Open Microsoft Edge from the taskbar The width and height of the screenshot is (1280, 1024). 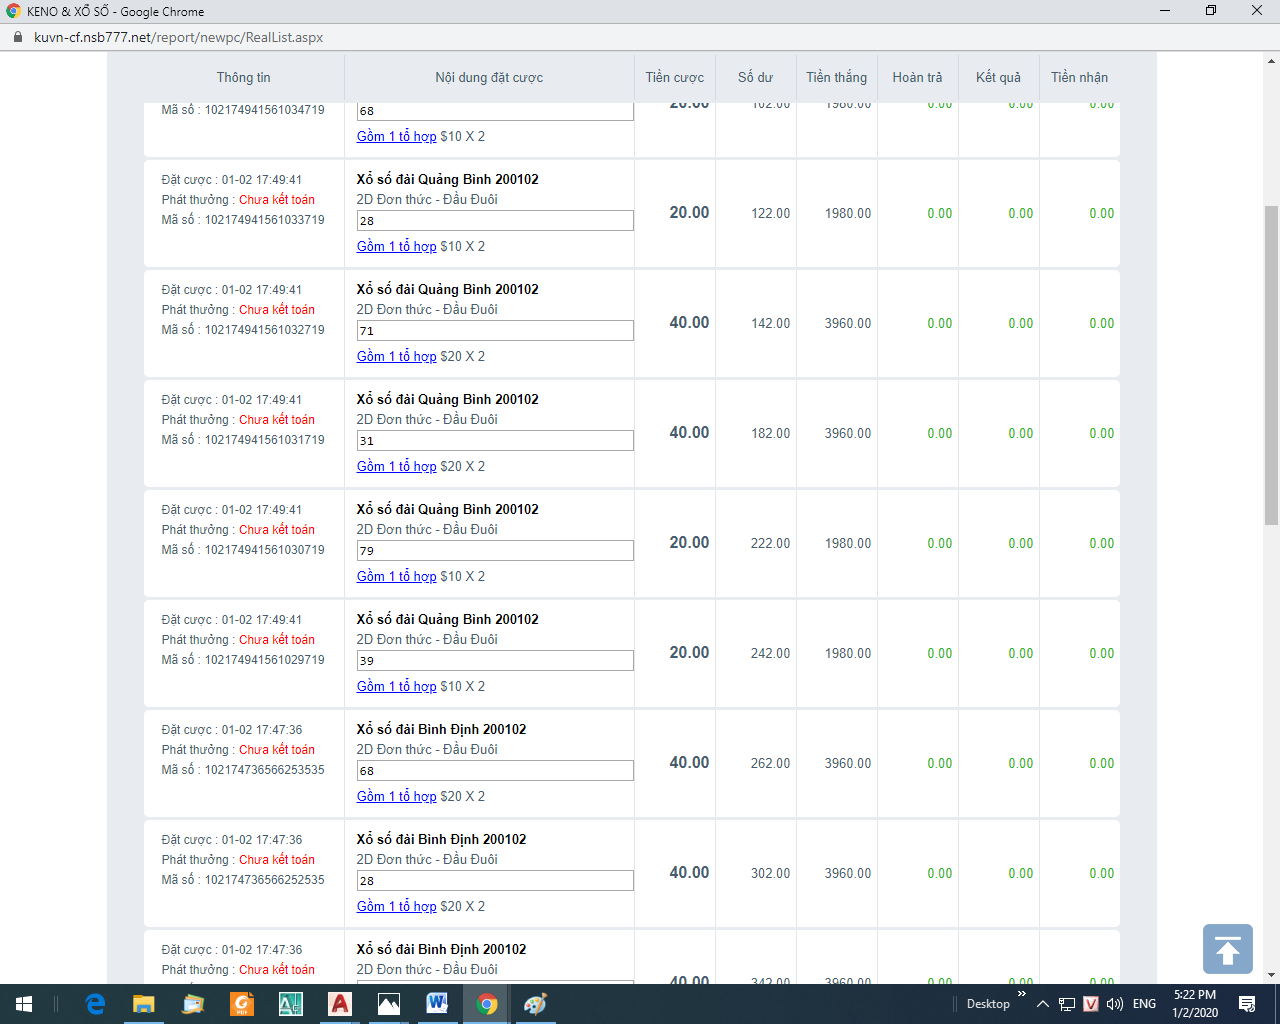click(x=95, y=1004)
